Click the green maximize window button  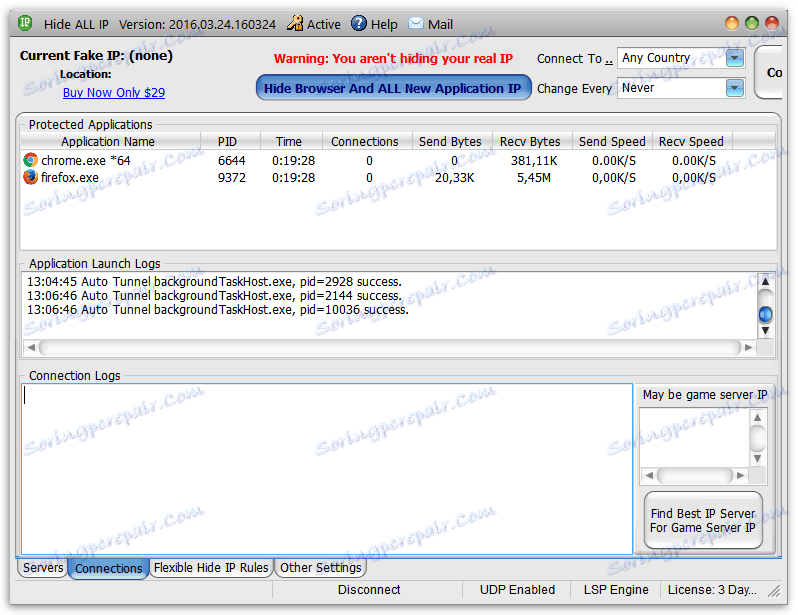752,23
